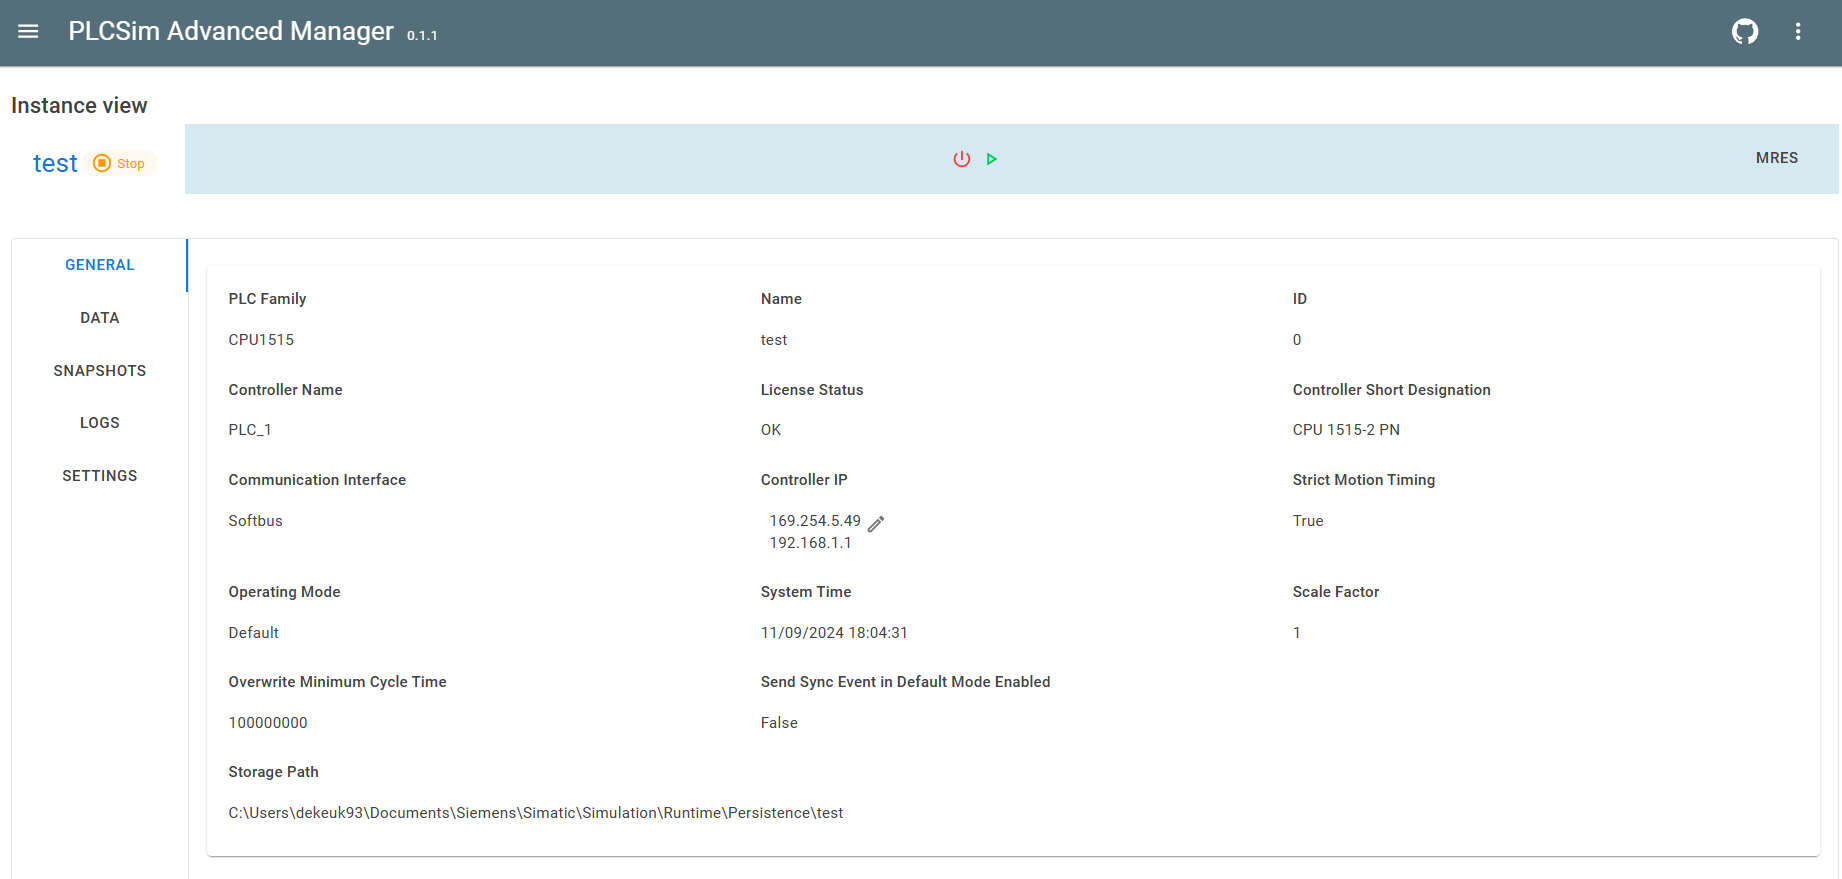Screen dimensions: 1842x879
Task: Click the orange Stop status chip
Action: pos(120,163)
